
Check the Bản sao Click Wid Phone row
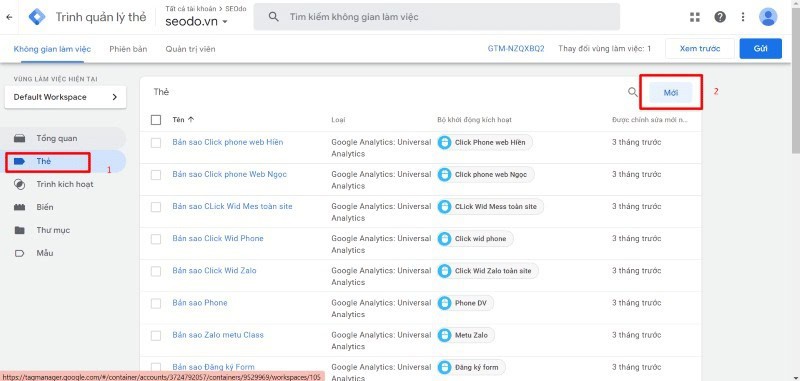(x=156, y=239)
